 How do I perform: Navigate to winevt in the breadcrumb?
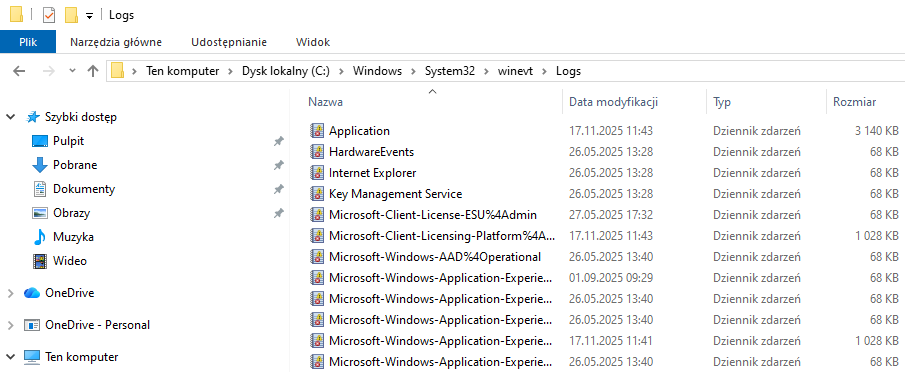click(515, 72)
